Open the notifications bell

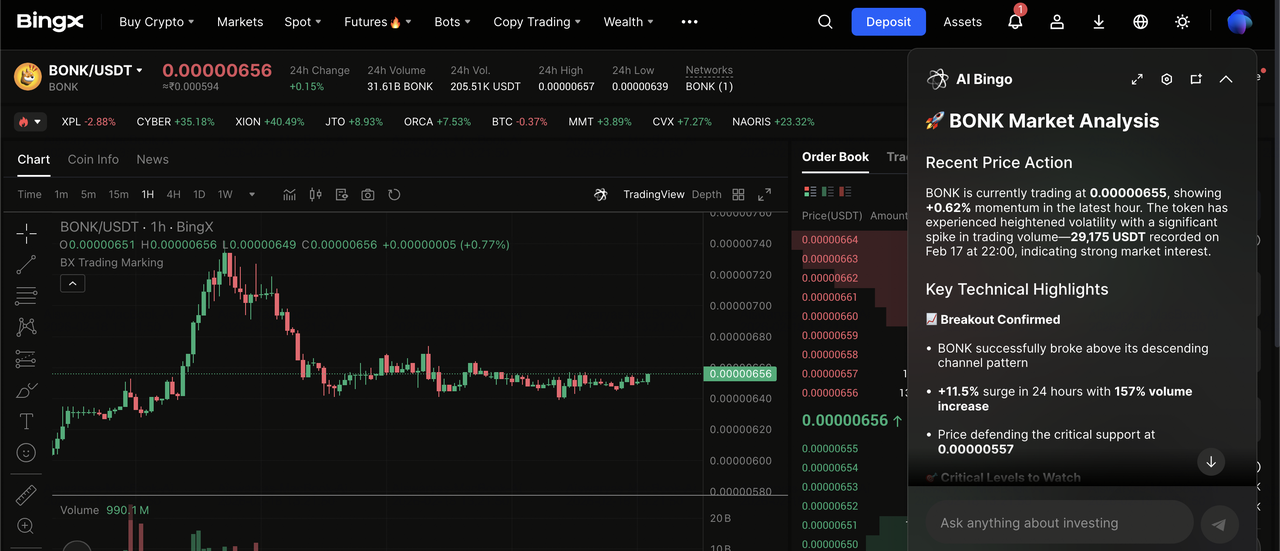click(x=1015, y=22)
